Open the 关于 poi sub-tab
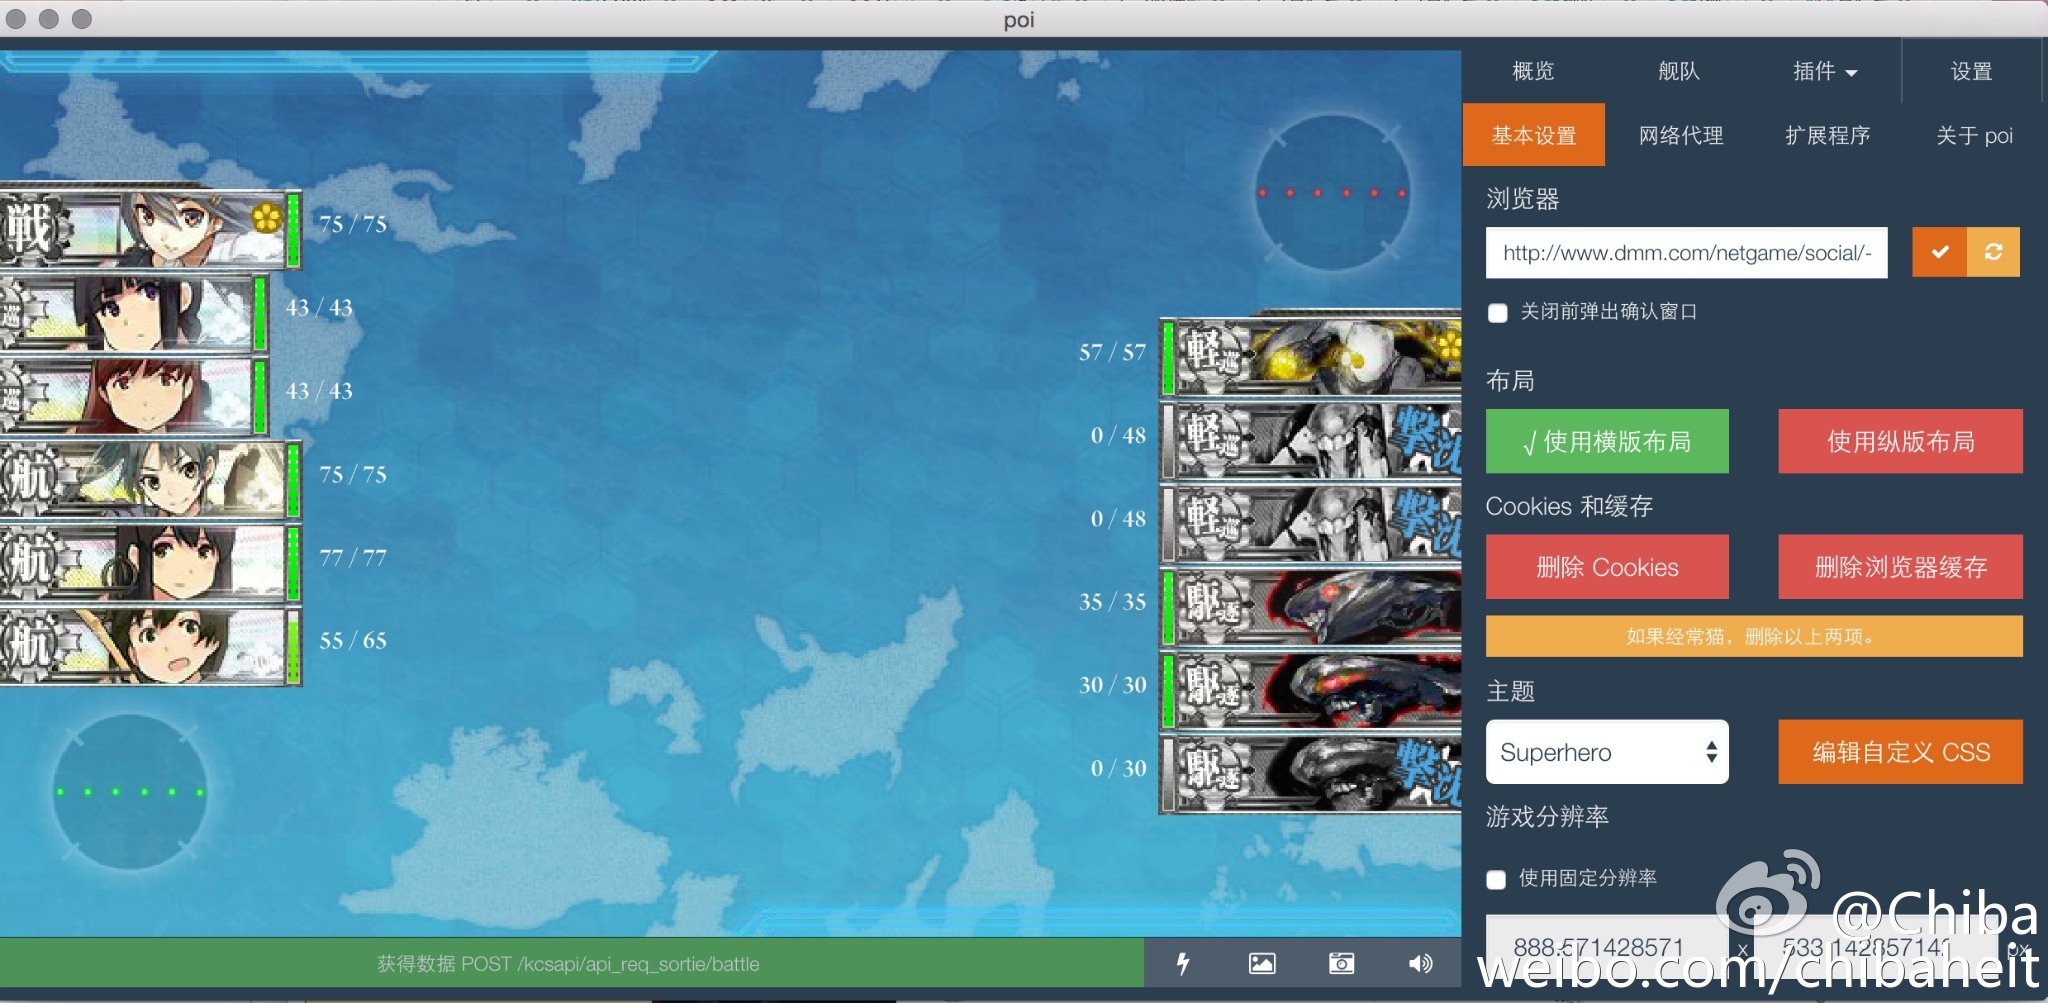The image size is (2048, 1003). point(1974,135)
